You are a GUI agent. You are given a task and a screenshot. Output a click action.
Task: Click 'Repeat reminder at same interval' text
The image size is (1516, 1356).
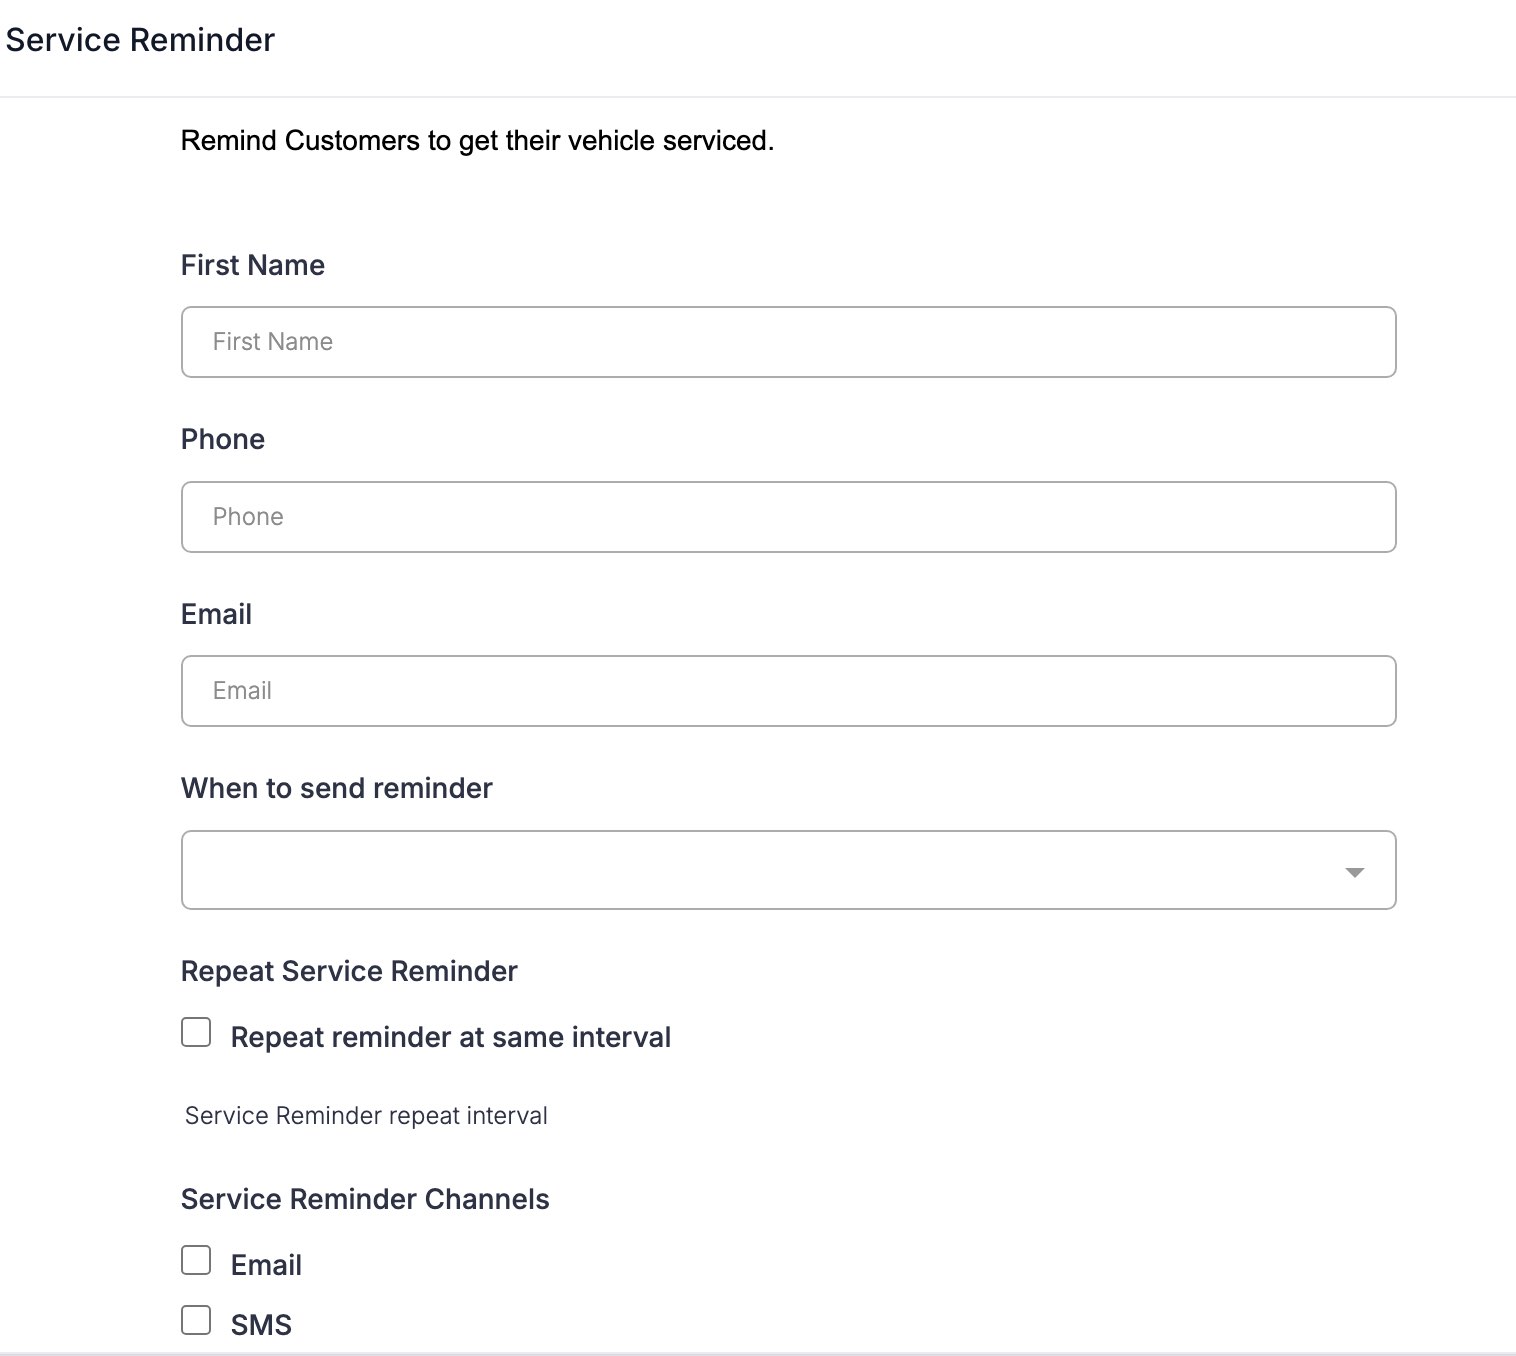point(451,1037)
